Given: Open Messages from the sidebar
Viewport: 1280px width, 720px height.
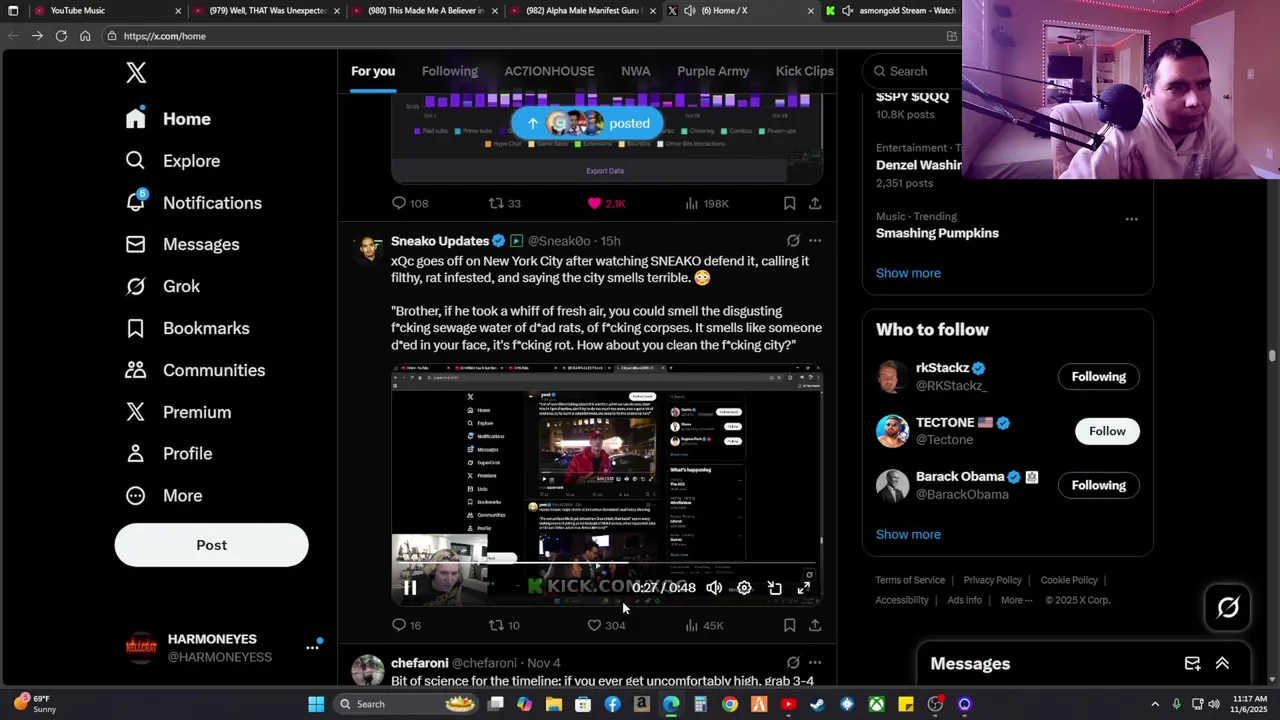Looking at the screenshot, I should [x=182, y=245].
